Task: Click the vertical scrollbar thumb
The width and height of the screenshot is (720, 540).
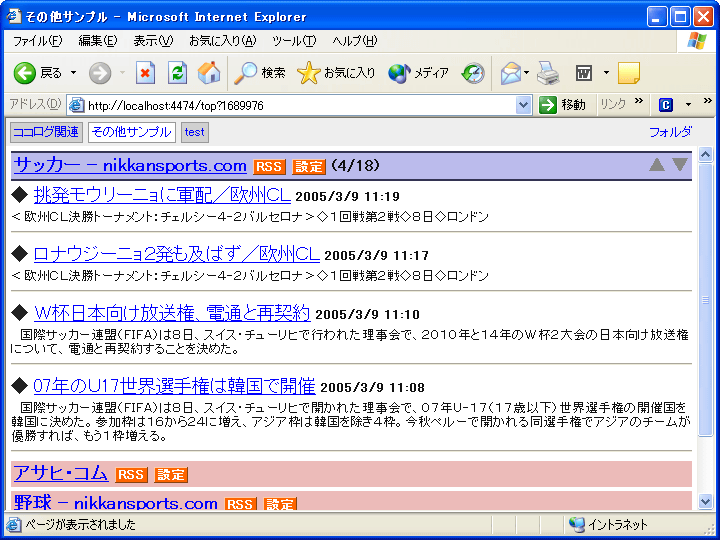Action: [705, 300]
